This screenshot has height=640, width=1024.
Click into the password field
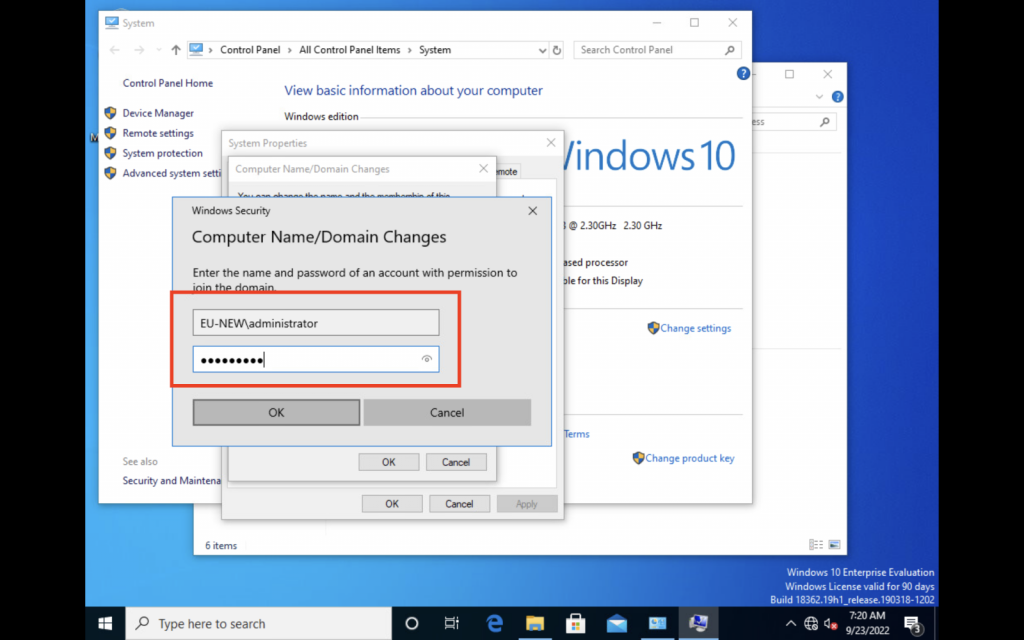click(305, 360)
